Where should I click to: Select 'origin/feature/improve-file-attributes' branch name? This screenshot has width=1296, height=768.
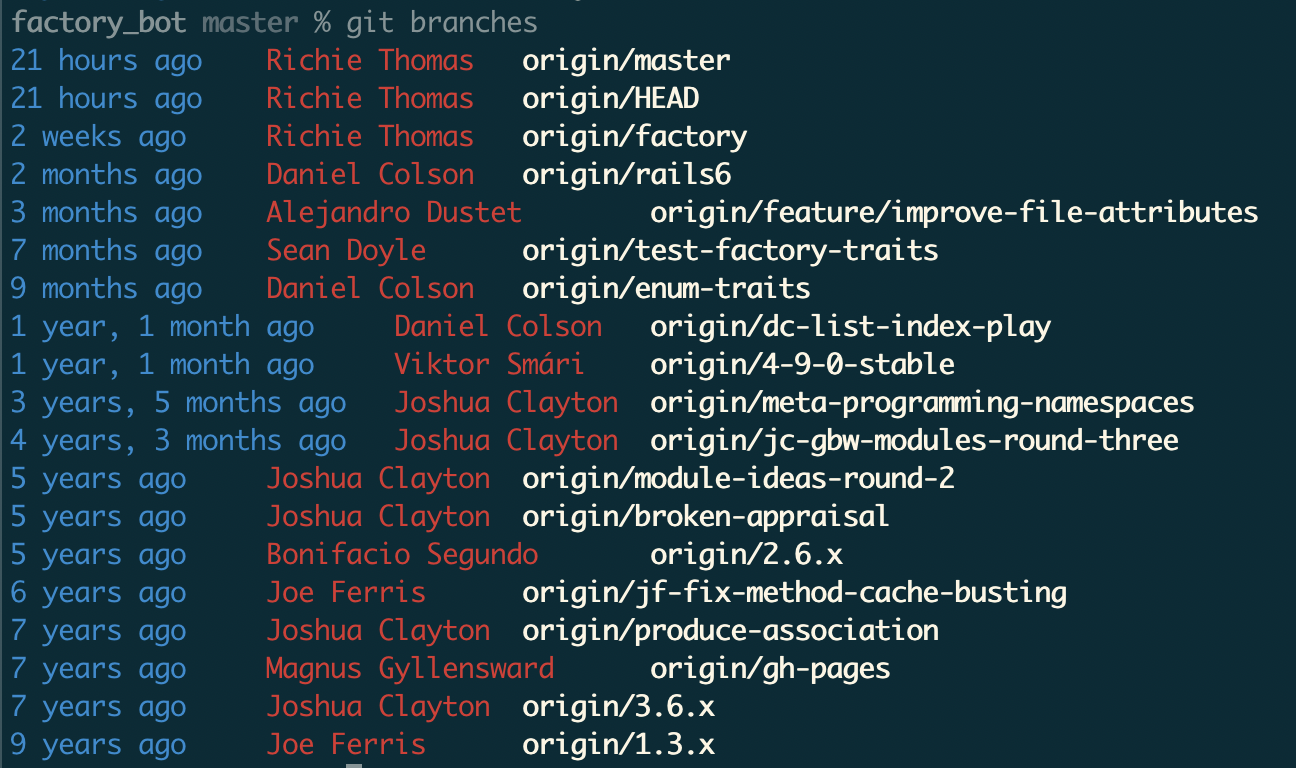point(954,213)
